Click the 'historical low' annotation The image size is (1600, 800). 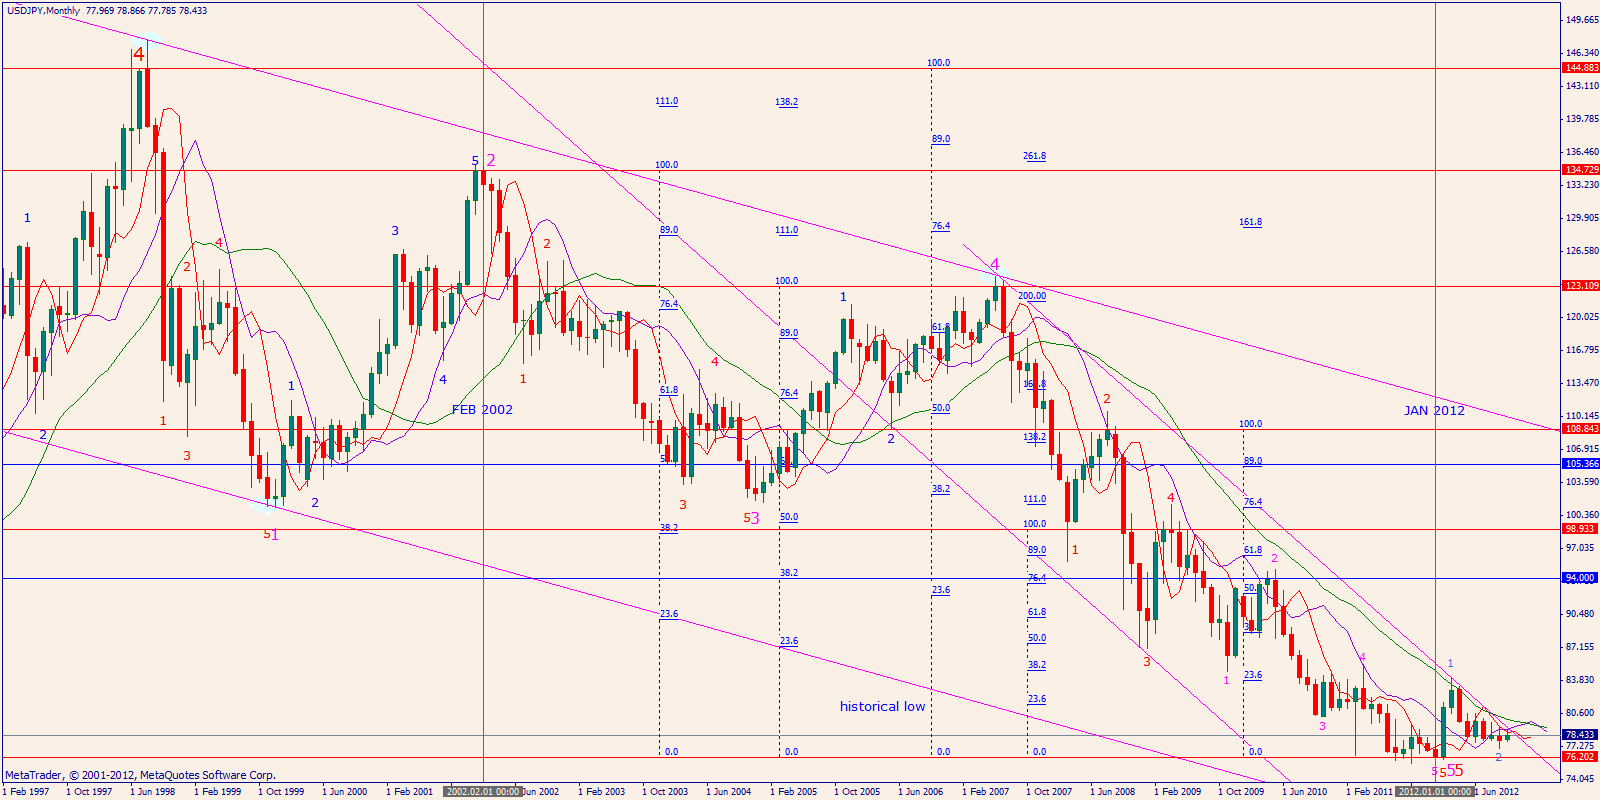pyautogui.click(x=882, y=706)
